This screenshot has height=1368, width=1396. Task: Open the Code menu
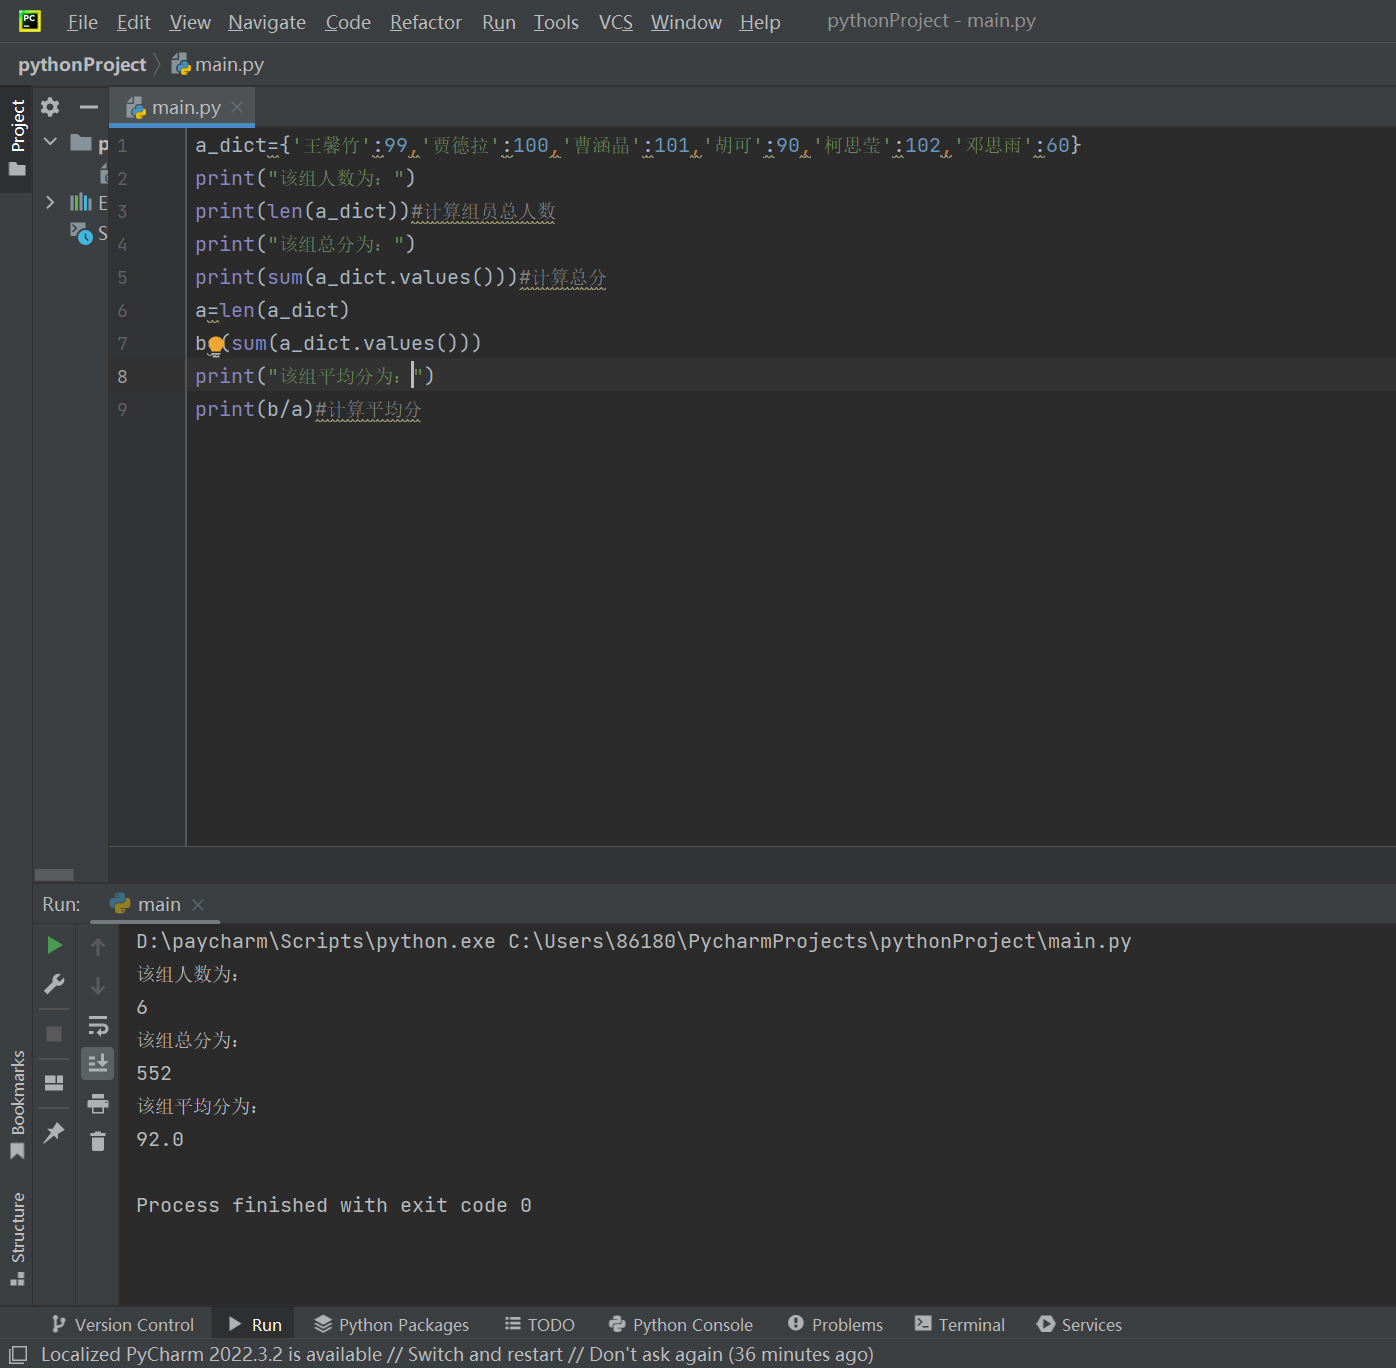pyautogui.click(x=348, y=22)
